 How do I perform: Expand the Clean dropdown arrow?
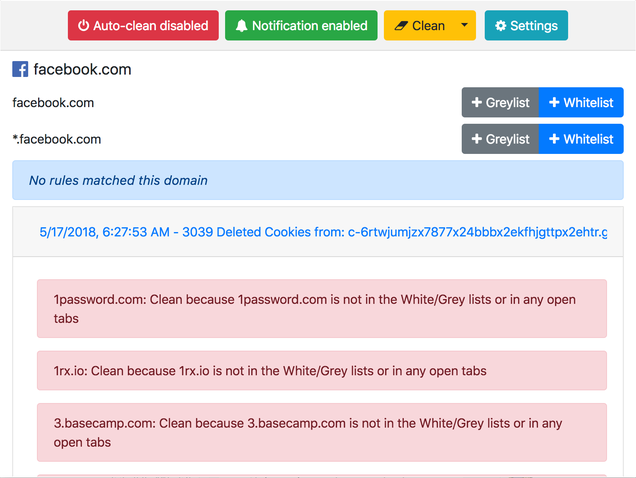tap(464, 26)
